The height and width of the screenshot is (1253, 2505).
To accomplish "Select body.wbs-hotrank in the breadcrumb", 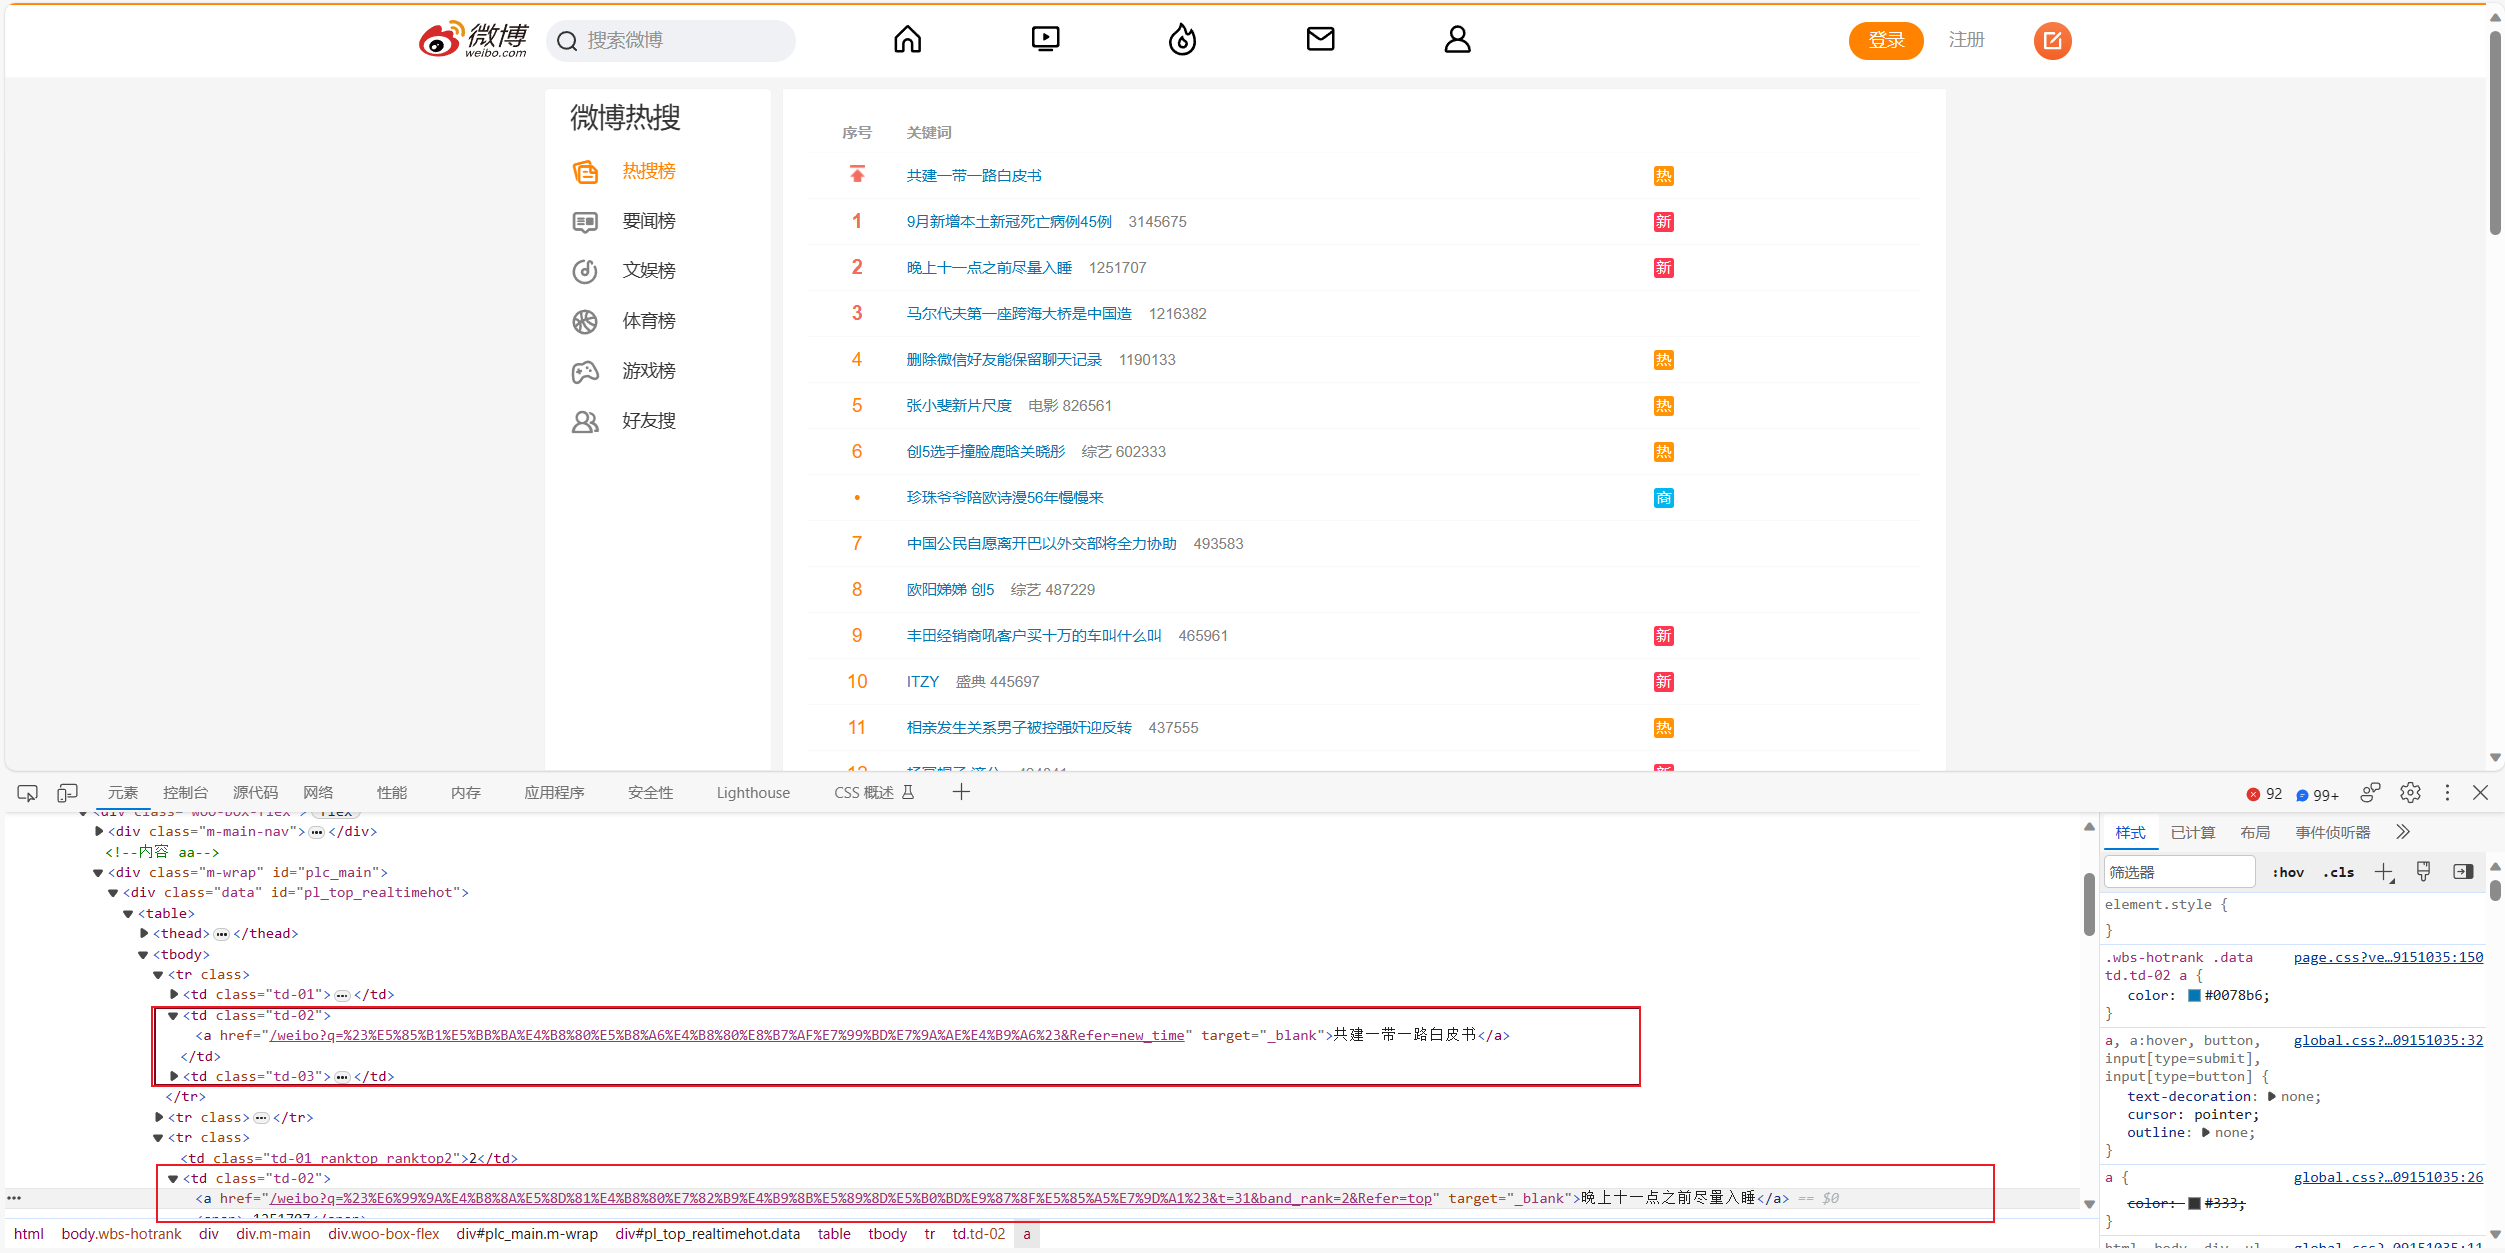I will (121, 1234).
